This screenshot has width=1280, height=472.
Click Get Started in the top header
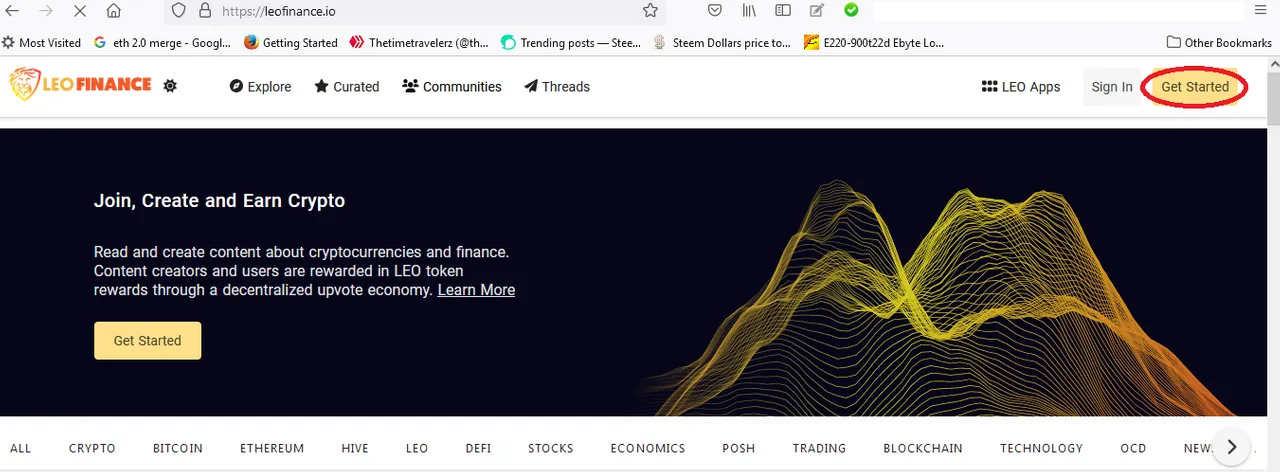[1195, 87]
